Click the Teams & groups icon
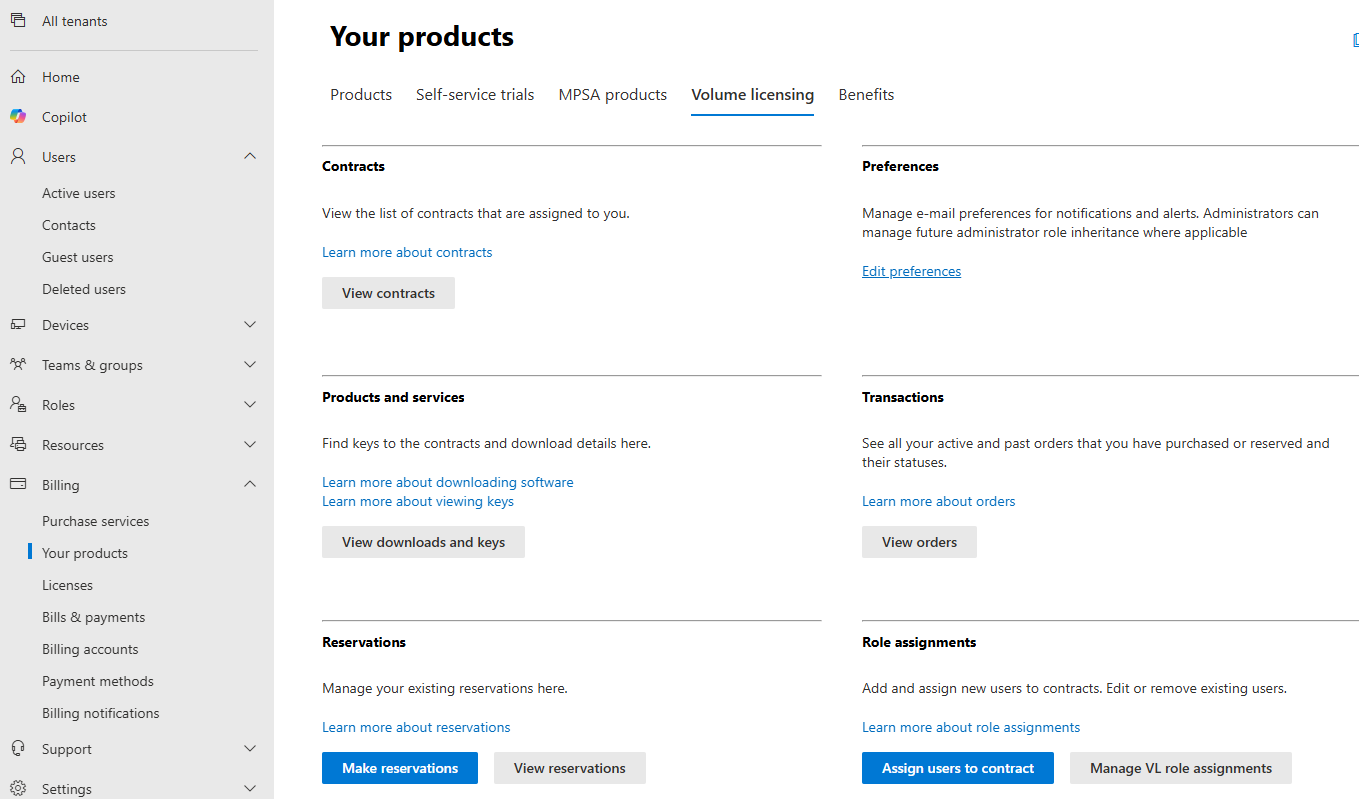The height and width of the screenshot is (799, 1359). pyautogui.click(x=18, y=365)
